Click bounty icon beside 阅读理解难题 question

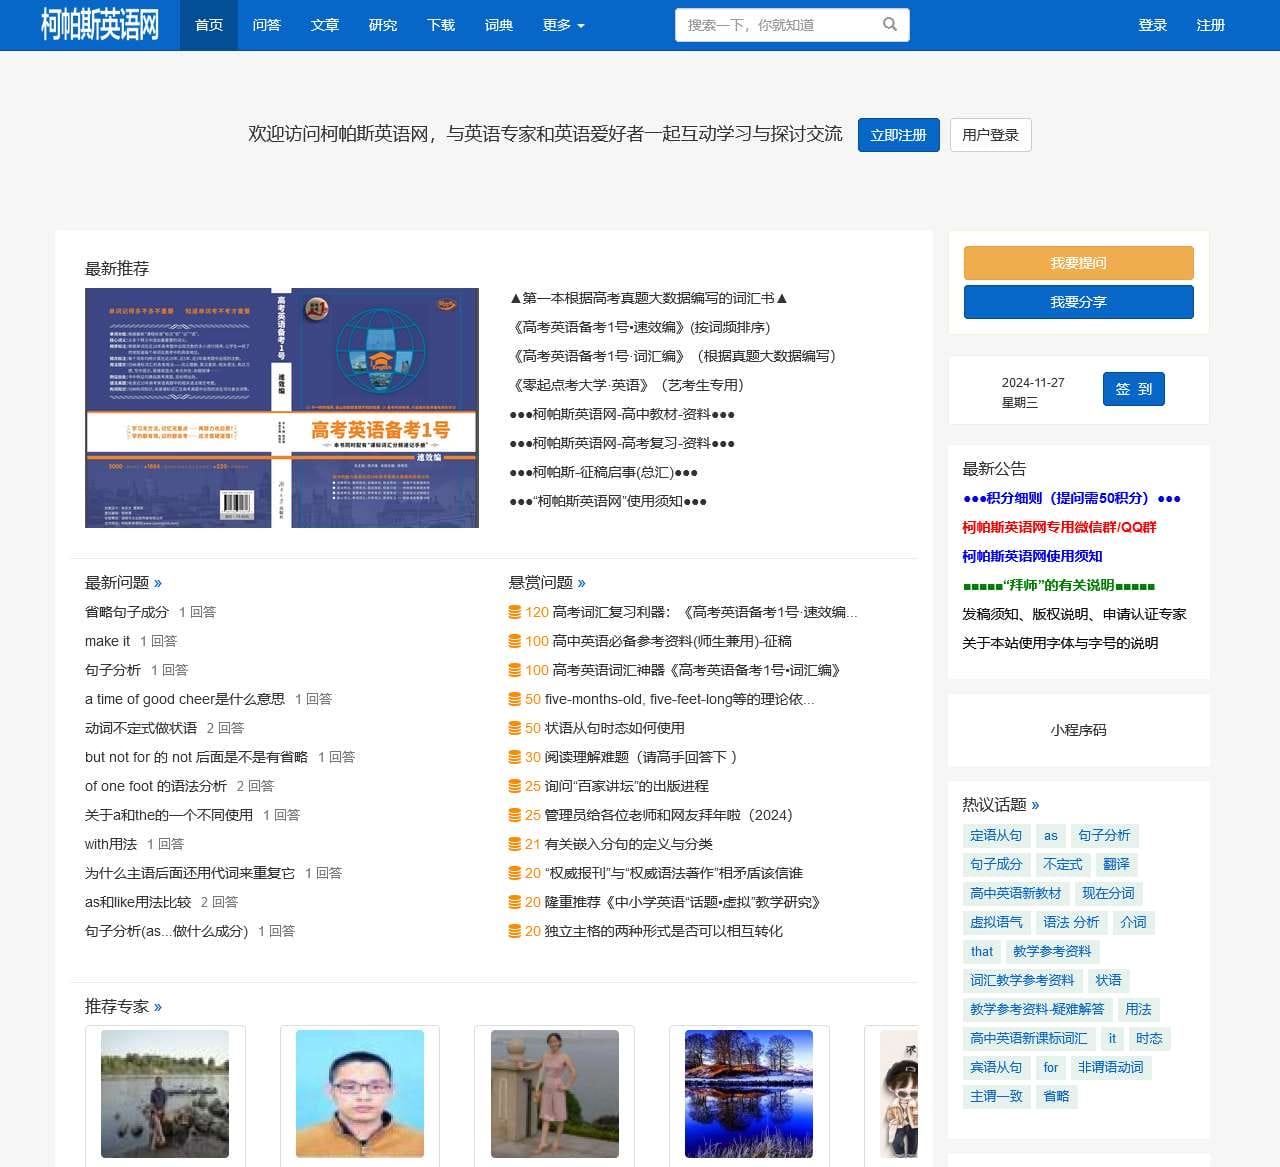[x=514, y=757]
